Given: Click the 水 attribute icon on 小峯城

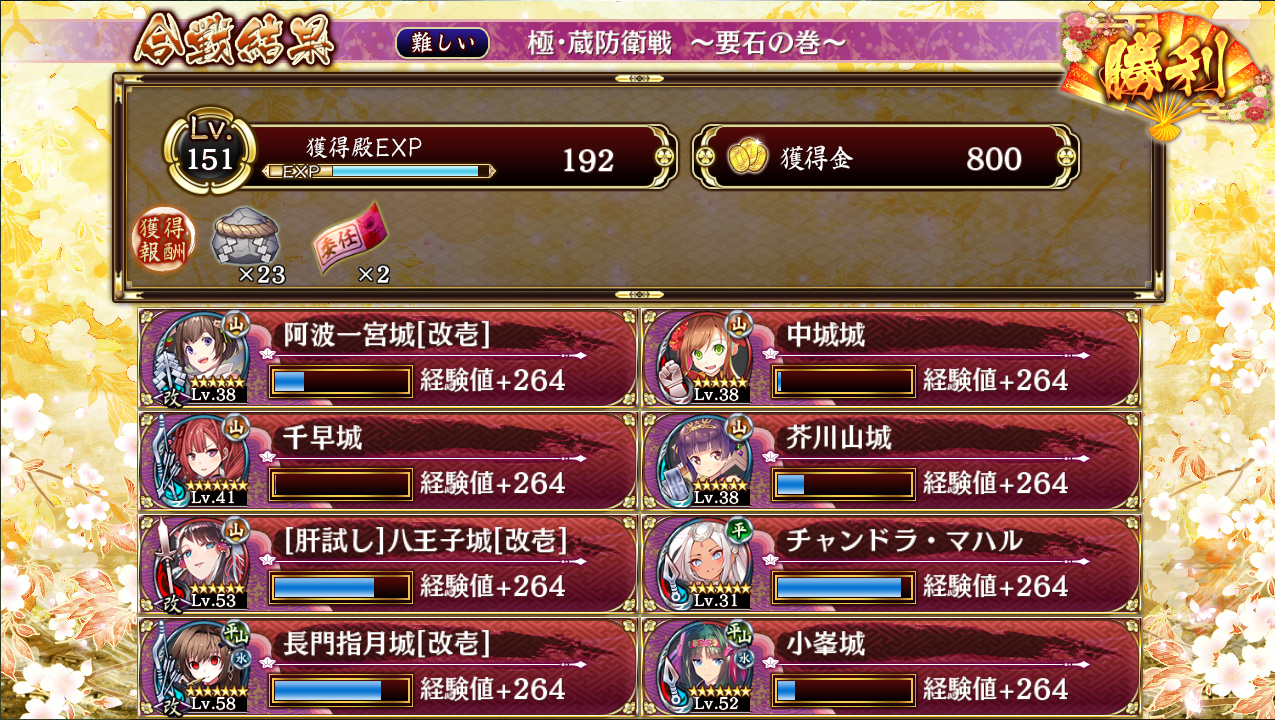Looking at the screenshot, I should click(x=745, y=658).
